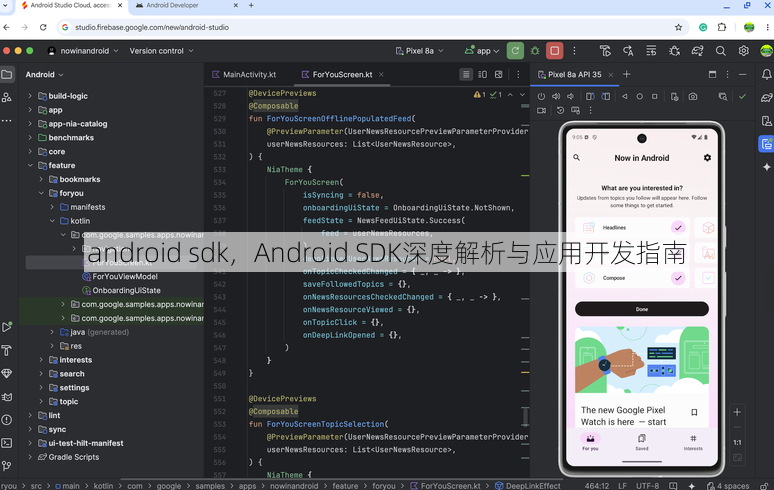Click UTF-8 encoding in status bar
774x490 pixels.
point(647,486)
